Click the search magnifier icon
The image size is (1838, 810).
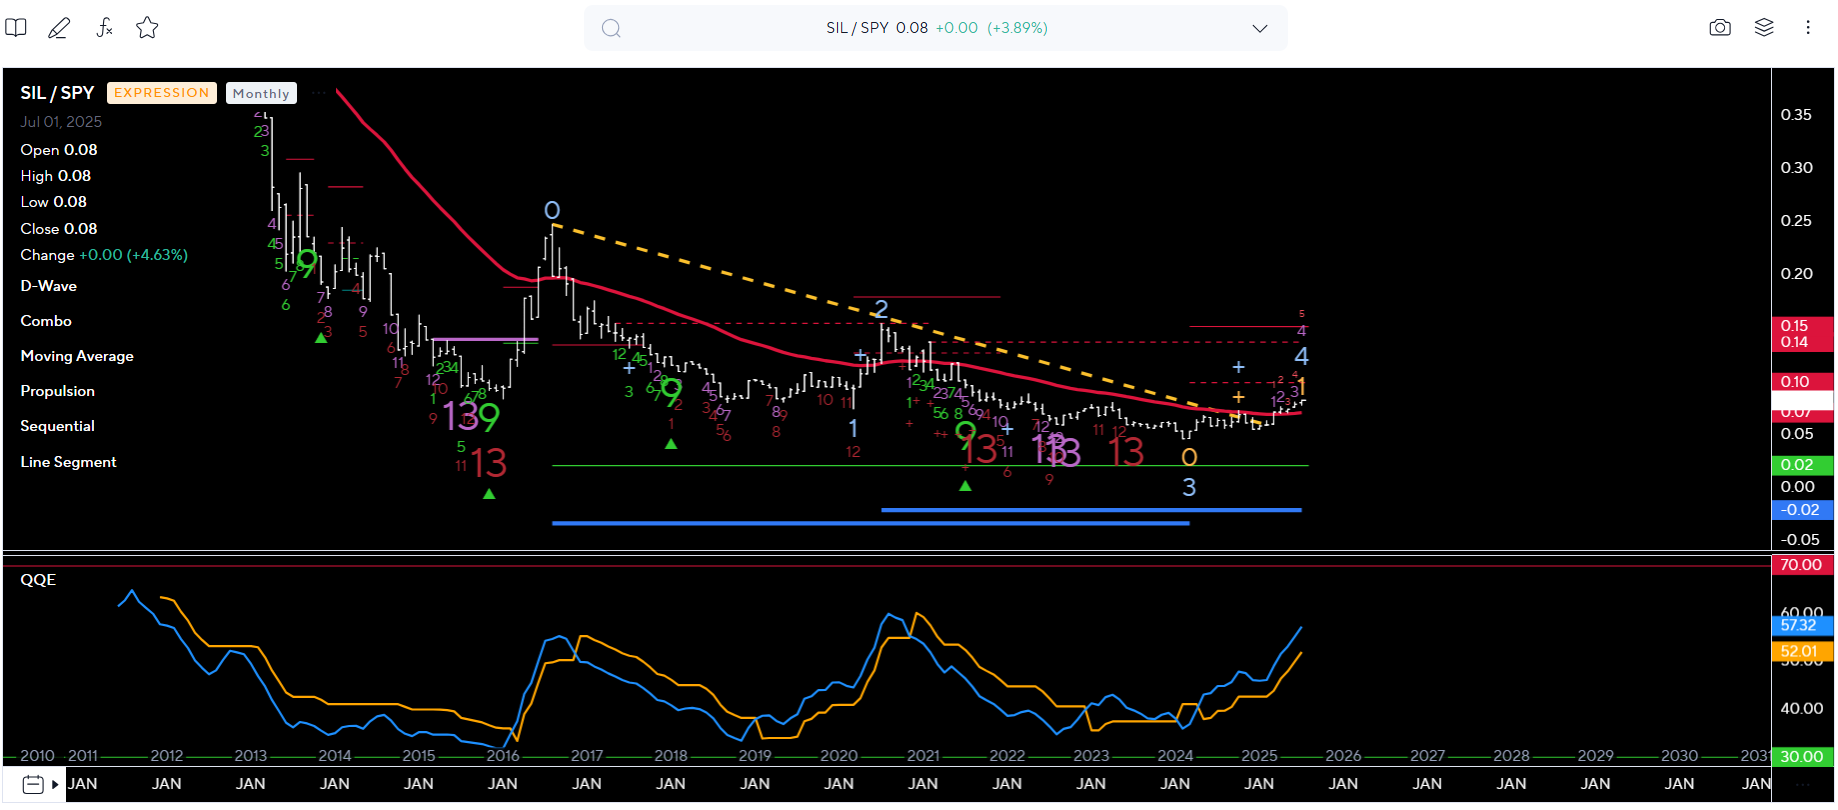point(611,28)
